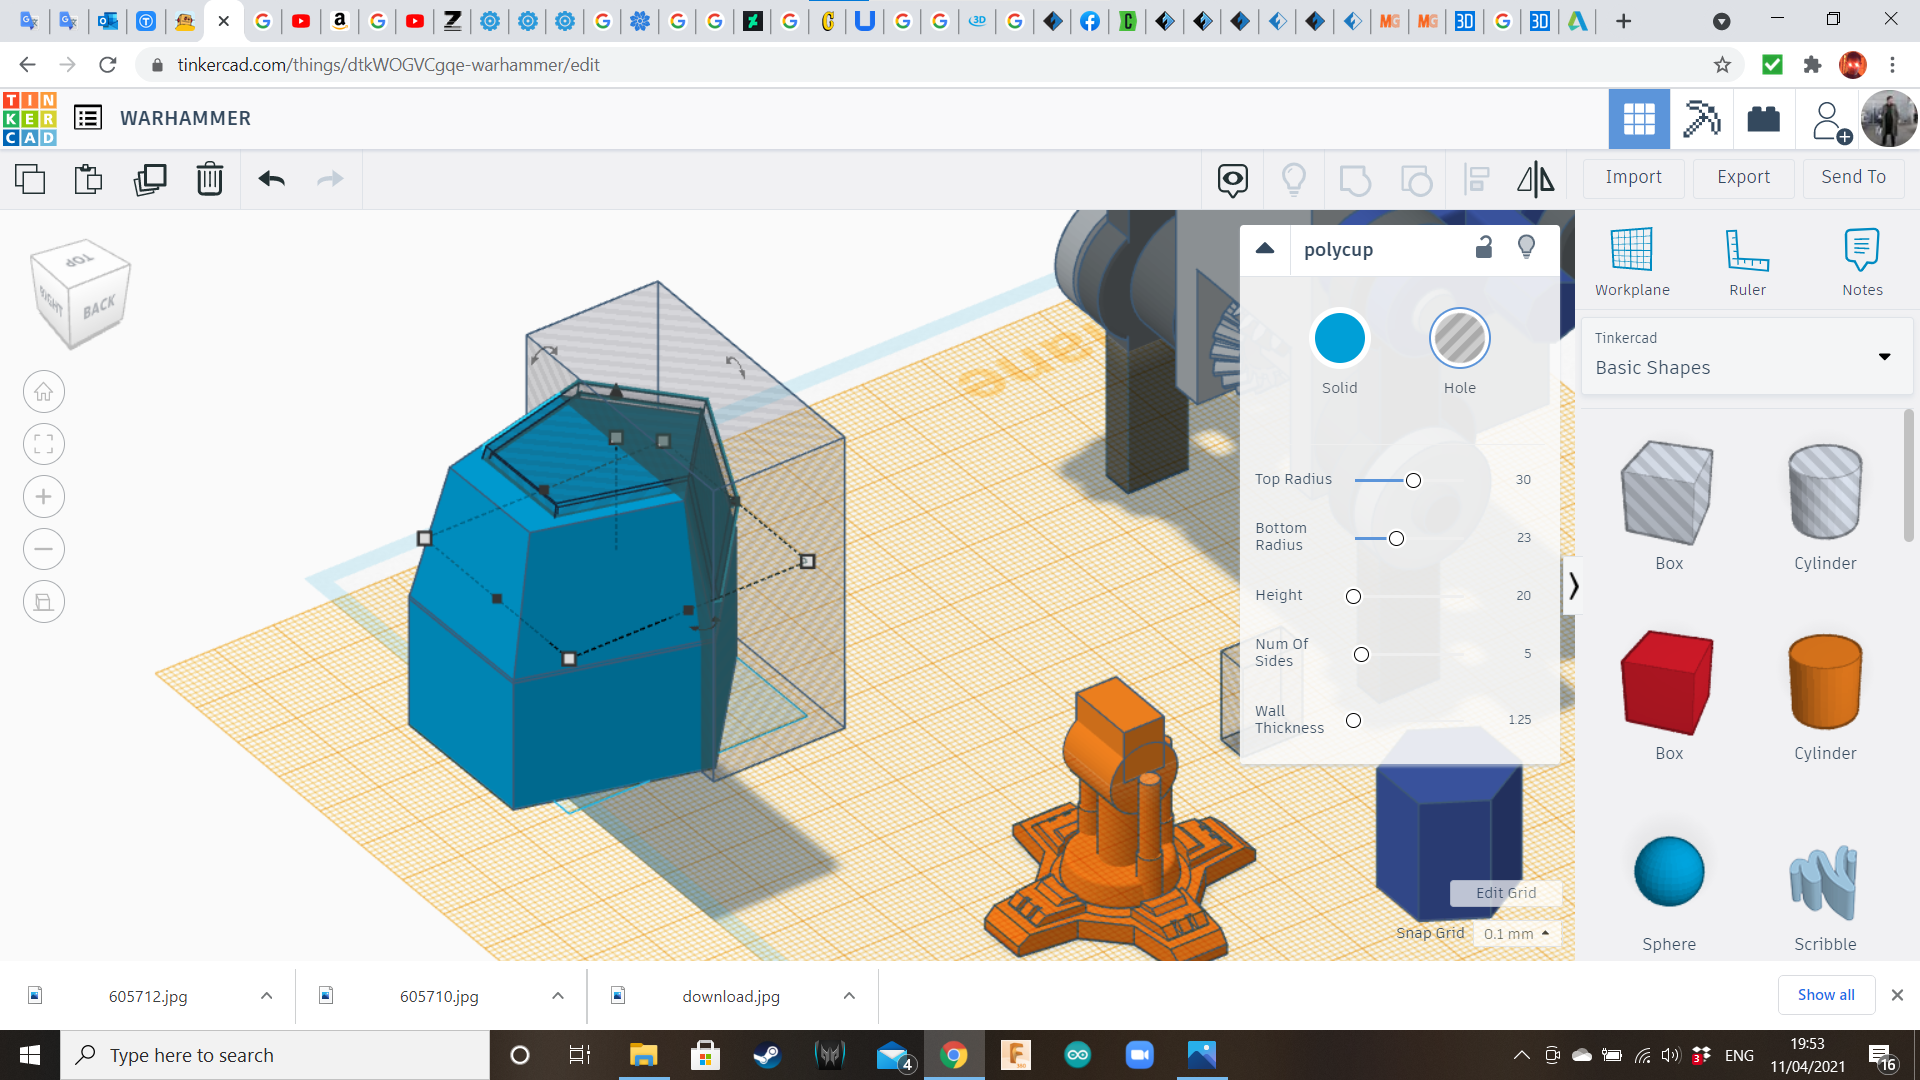Open File Explorer from the taskbar
1920x1080 pixels.
pyautogui.click(x=642, y=1055)
